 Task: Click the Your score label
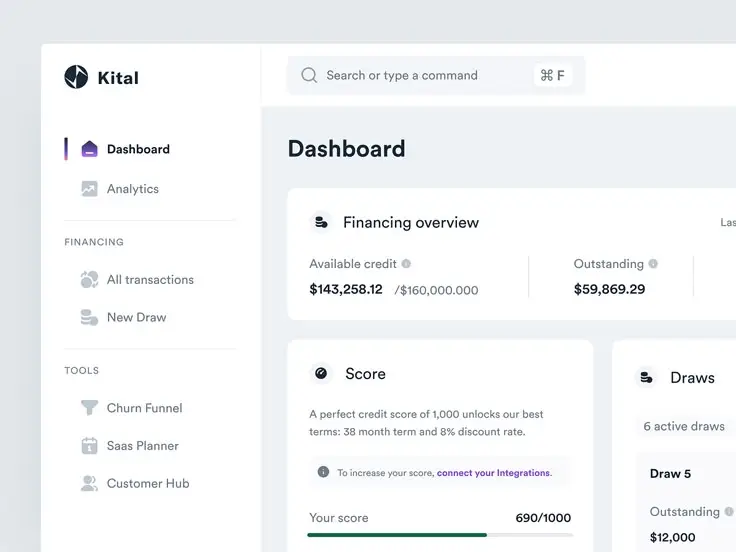pos(338,518)
